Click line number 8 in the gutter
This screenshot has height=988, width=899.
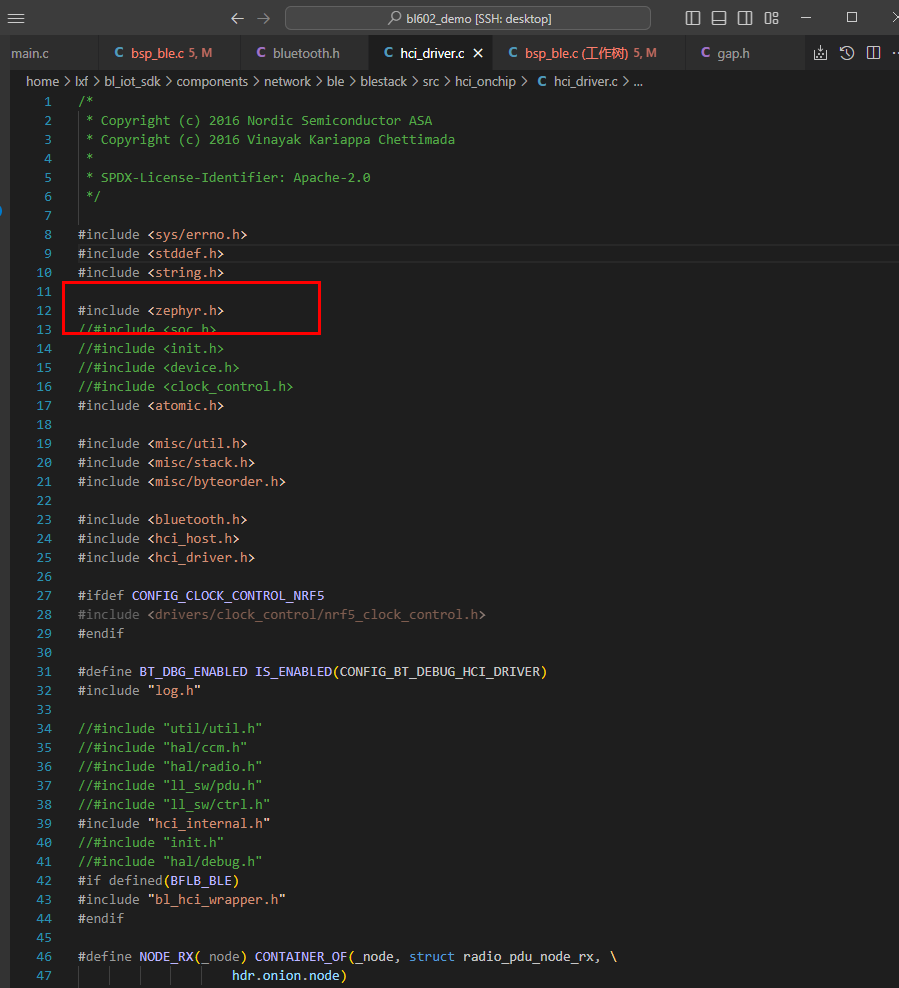point(48,234)
